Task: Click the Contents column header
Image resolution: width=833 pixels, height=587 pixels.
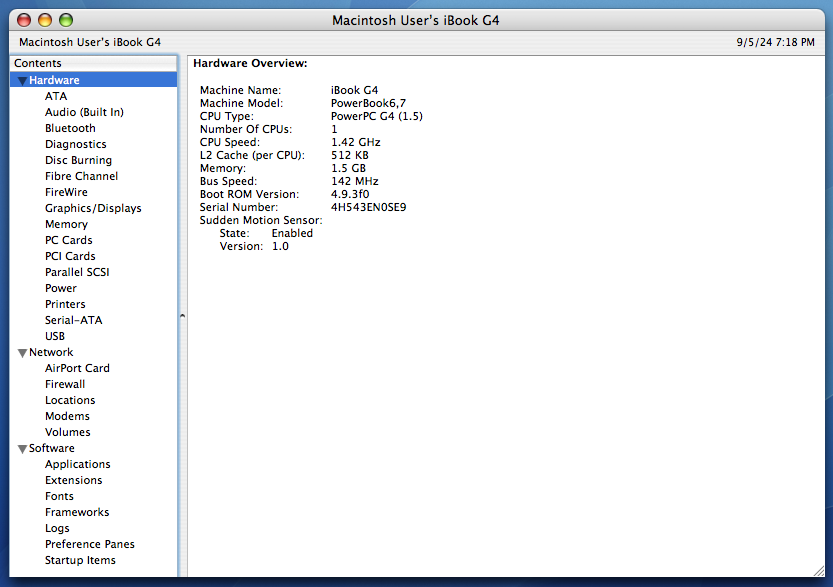Action: click(94, 63)
